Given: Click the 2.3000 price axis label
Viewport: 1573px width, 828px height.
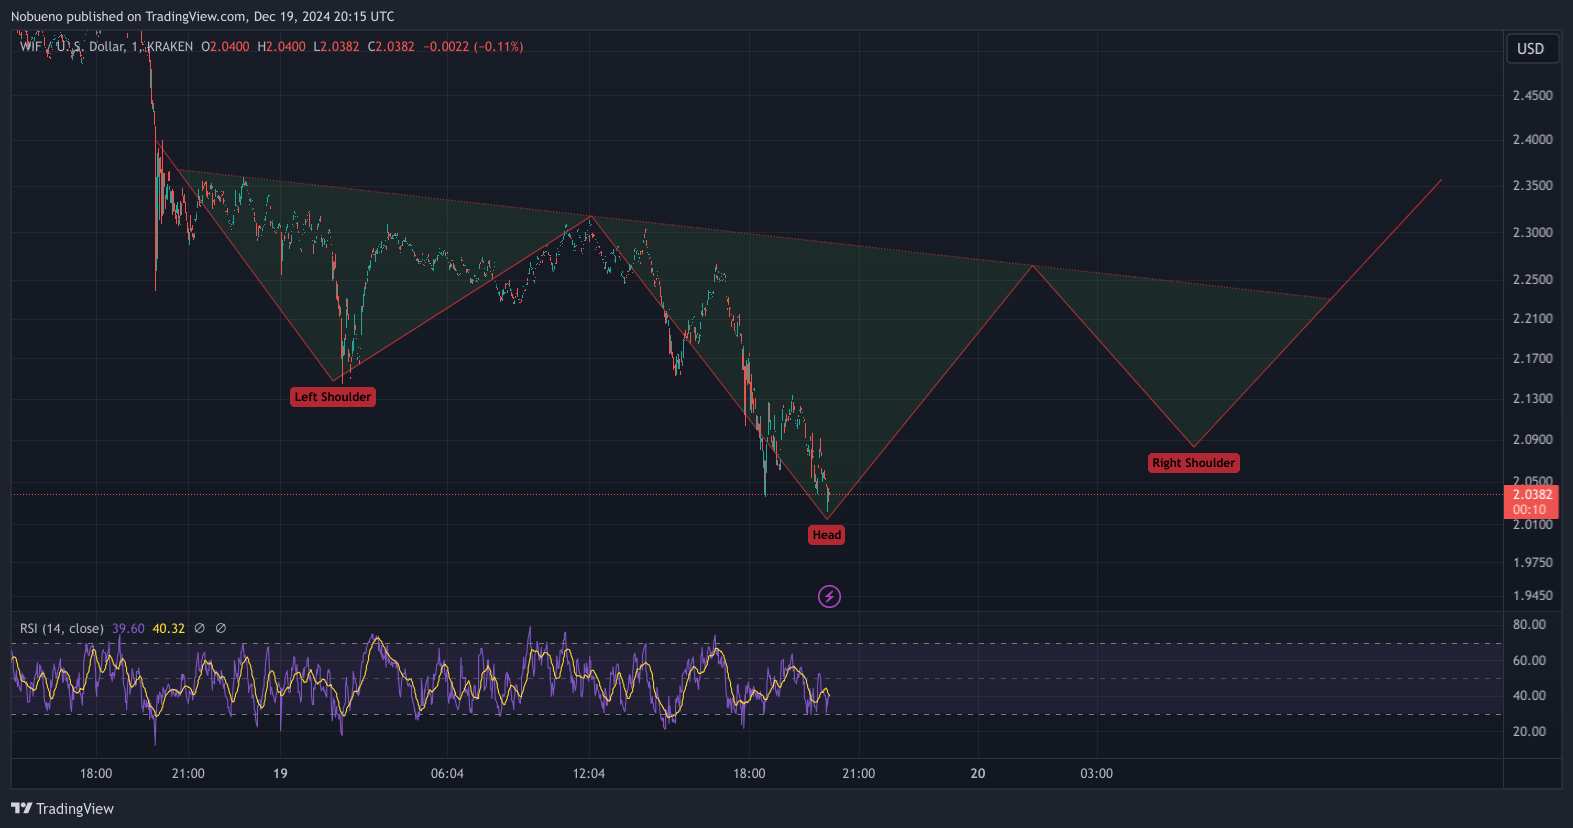Looking at the screenshot, I should click(x=1532, y=232).
